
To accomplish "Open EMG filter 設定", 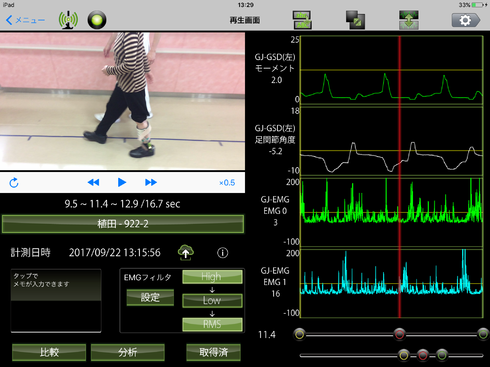I will click(x=150, y=297).
